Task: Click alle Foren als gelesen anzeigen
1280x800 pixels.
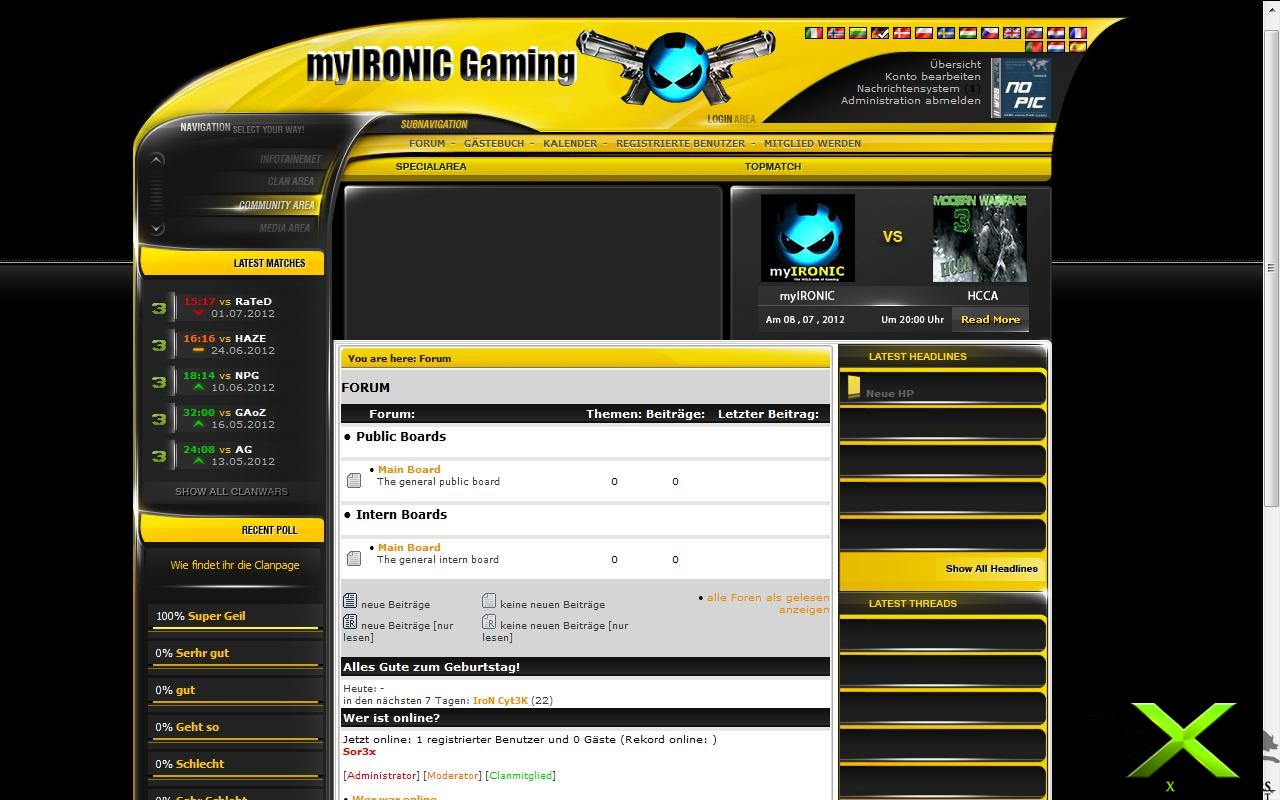Action: point(768,603)
